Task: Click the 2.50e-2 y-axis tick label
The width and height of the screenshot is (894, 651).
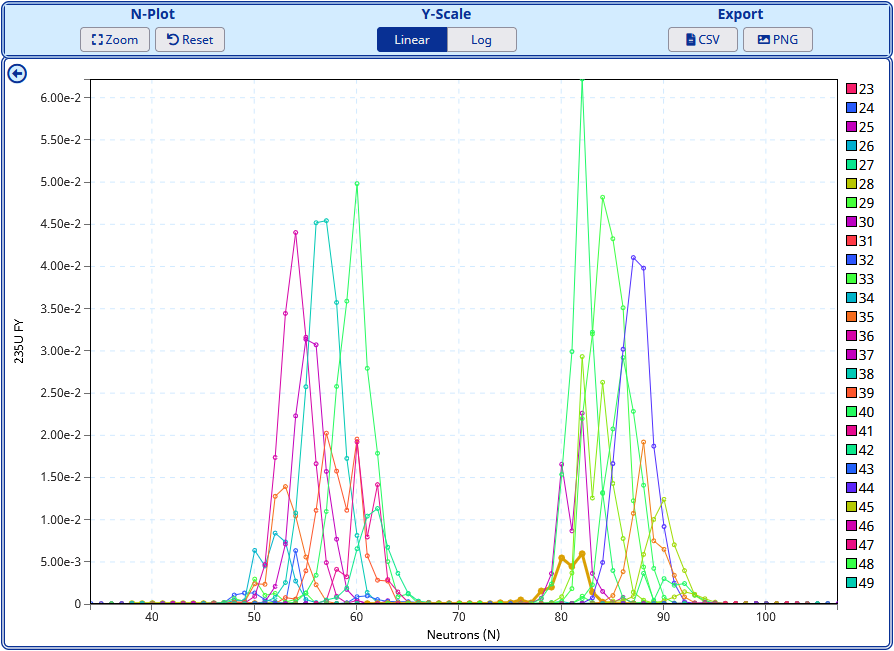Action: (x=61, y=393)
